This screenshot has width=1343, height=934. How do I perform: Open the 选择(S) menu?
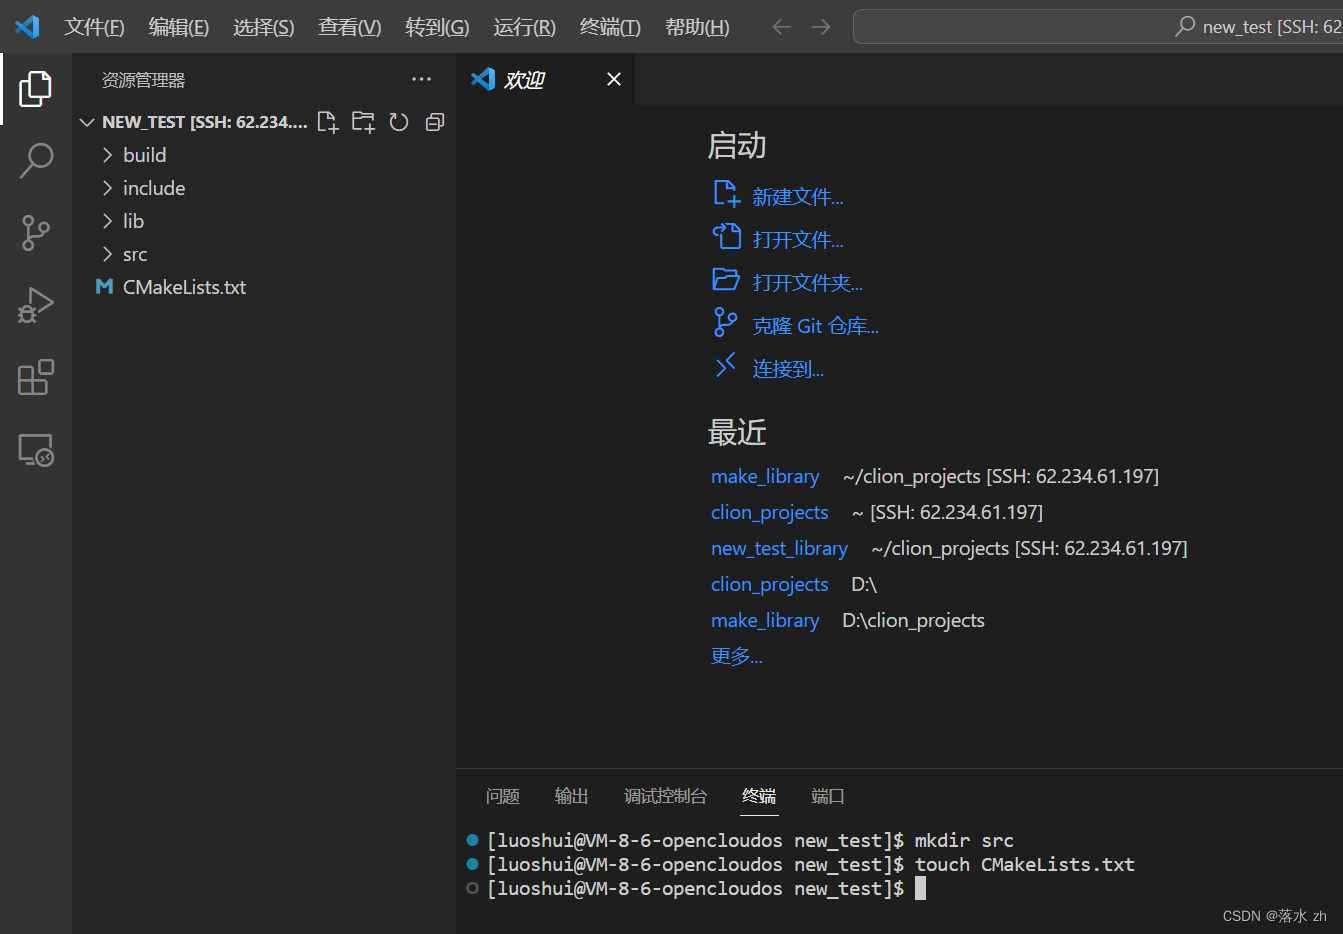(264, 27)
